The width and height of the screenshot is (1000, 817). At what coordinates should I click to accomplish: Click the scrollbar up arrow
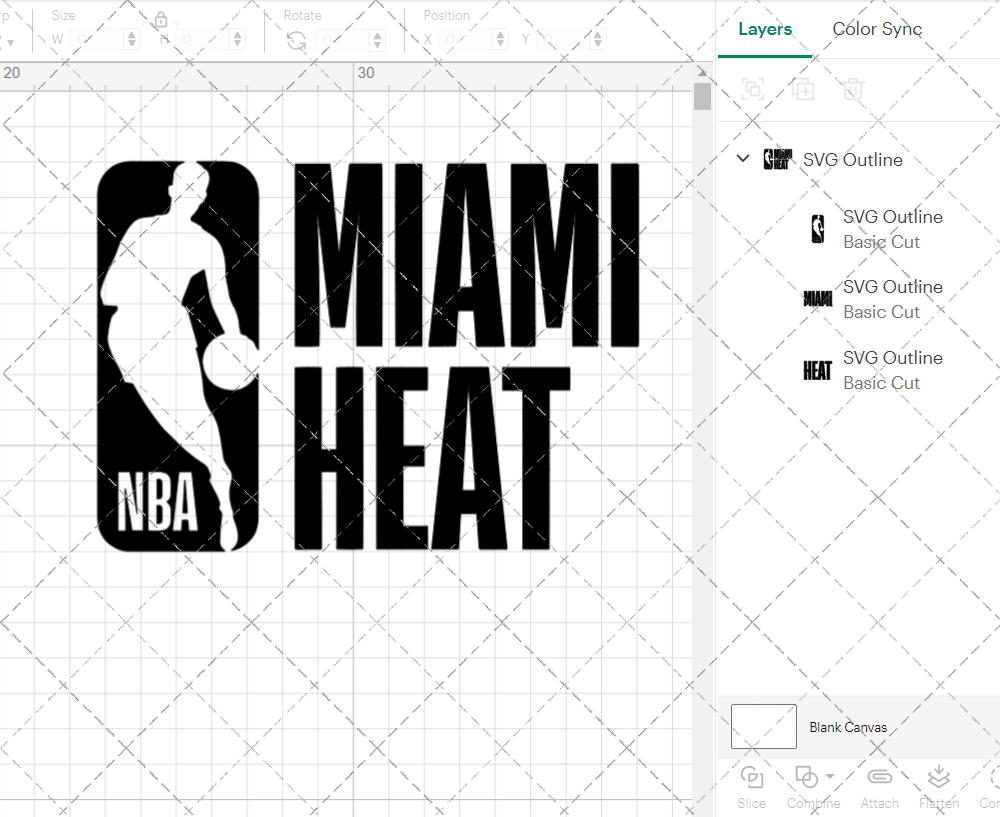pyautogui.click(x=702, y=71)
